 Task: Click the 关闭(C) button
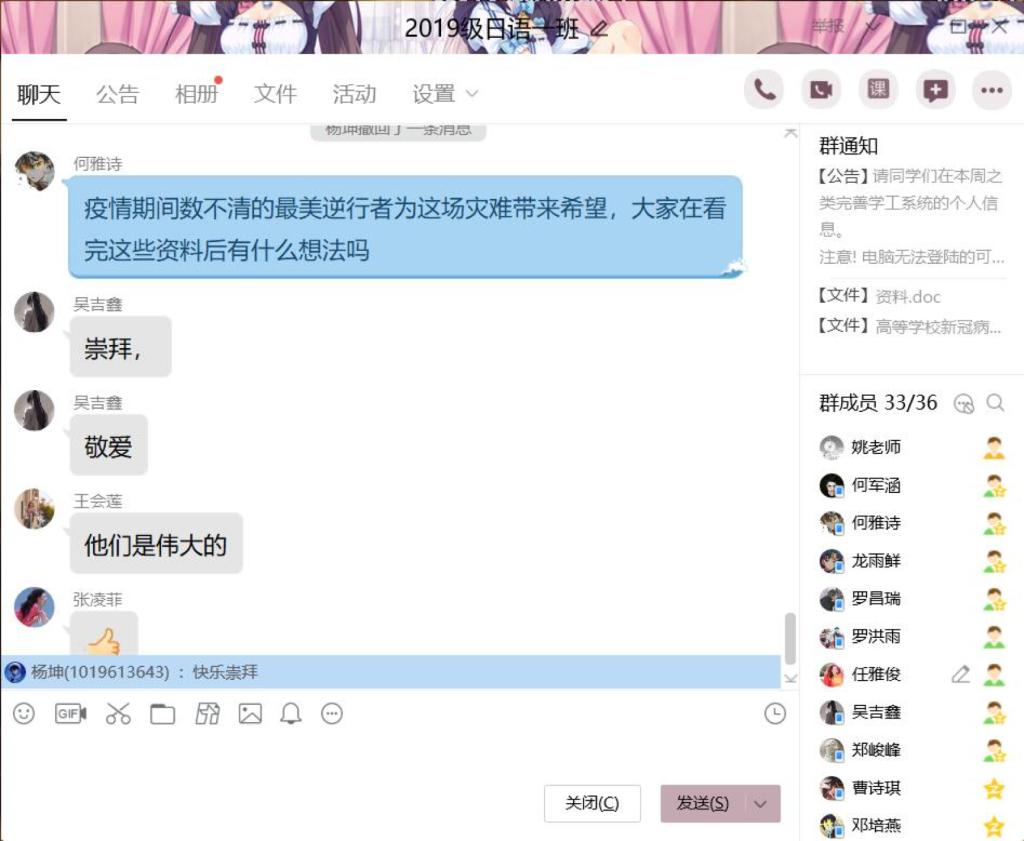(x=592, y=803)
